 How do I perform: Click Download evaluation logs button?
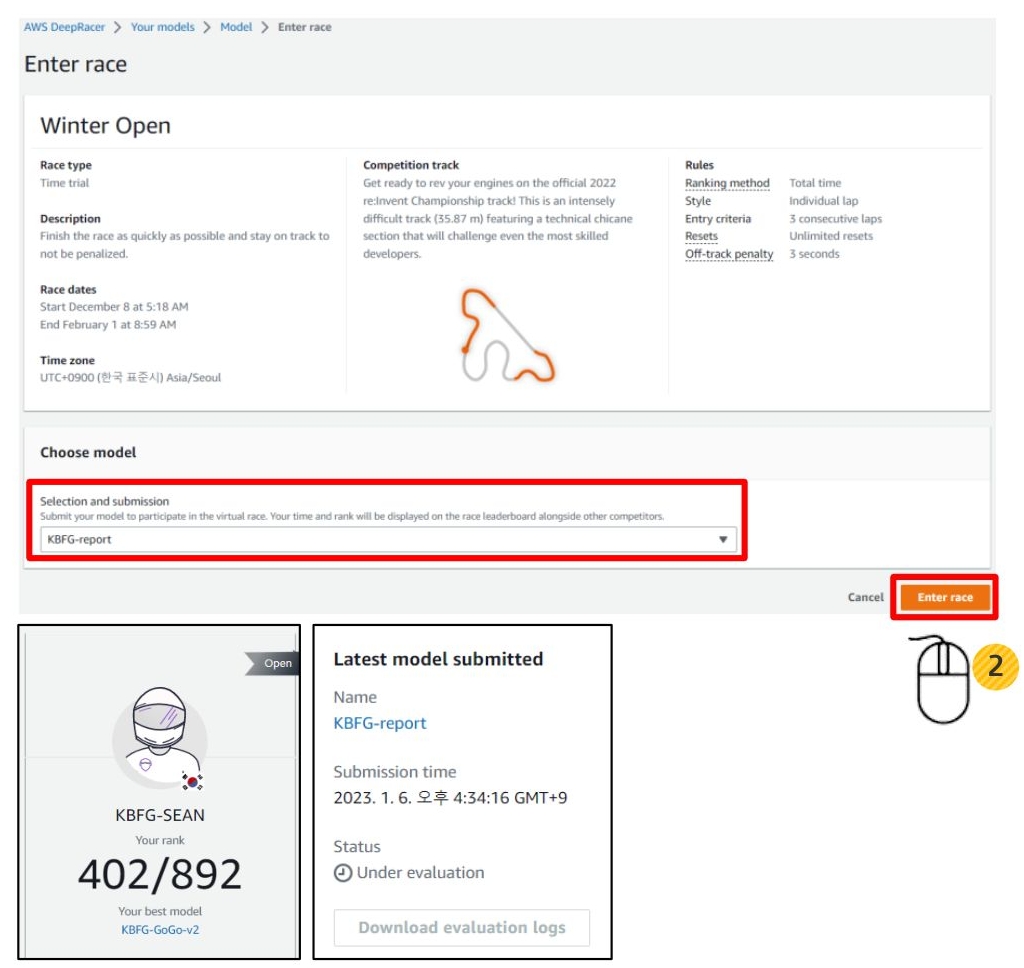[x=461, y=928]
